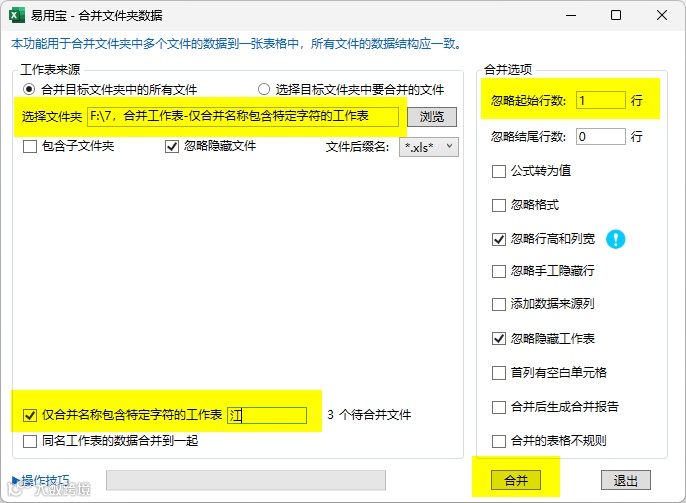Enable 首列有空白单元格 checkbox

click(x=499, y=373)
